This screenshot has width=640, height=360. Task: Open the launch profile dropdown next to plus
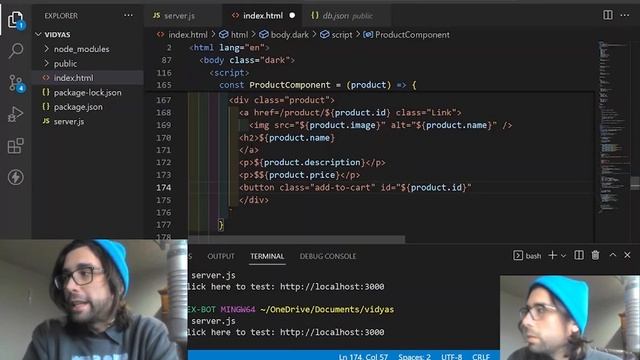tap(563, 256)
